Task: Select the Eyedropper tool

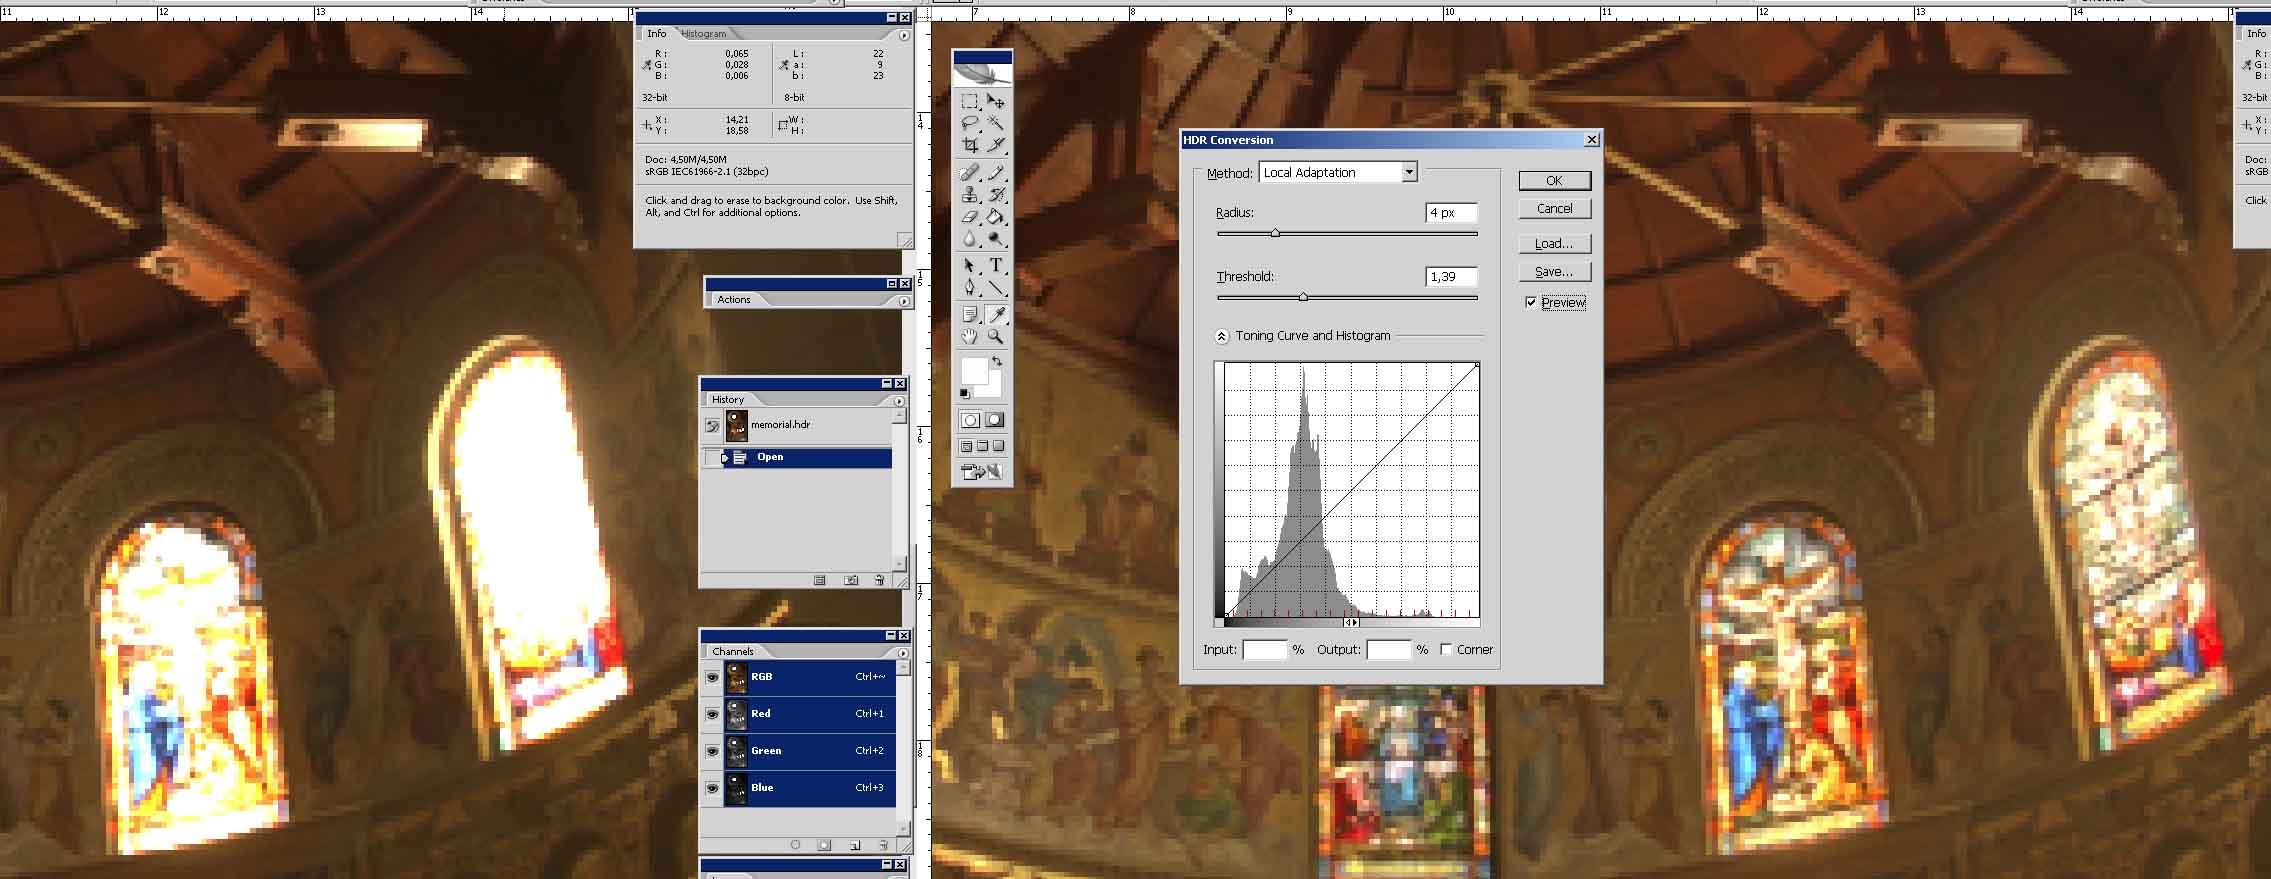Action: click(995, 315)
